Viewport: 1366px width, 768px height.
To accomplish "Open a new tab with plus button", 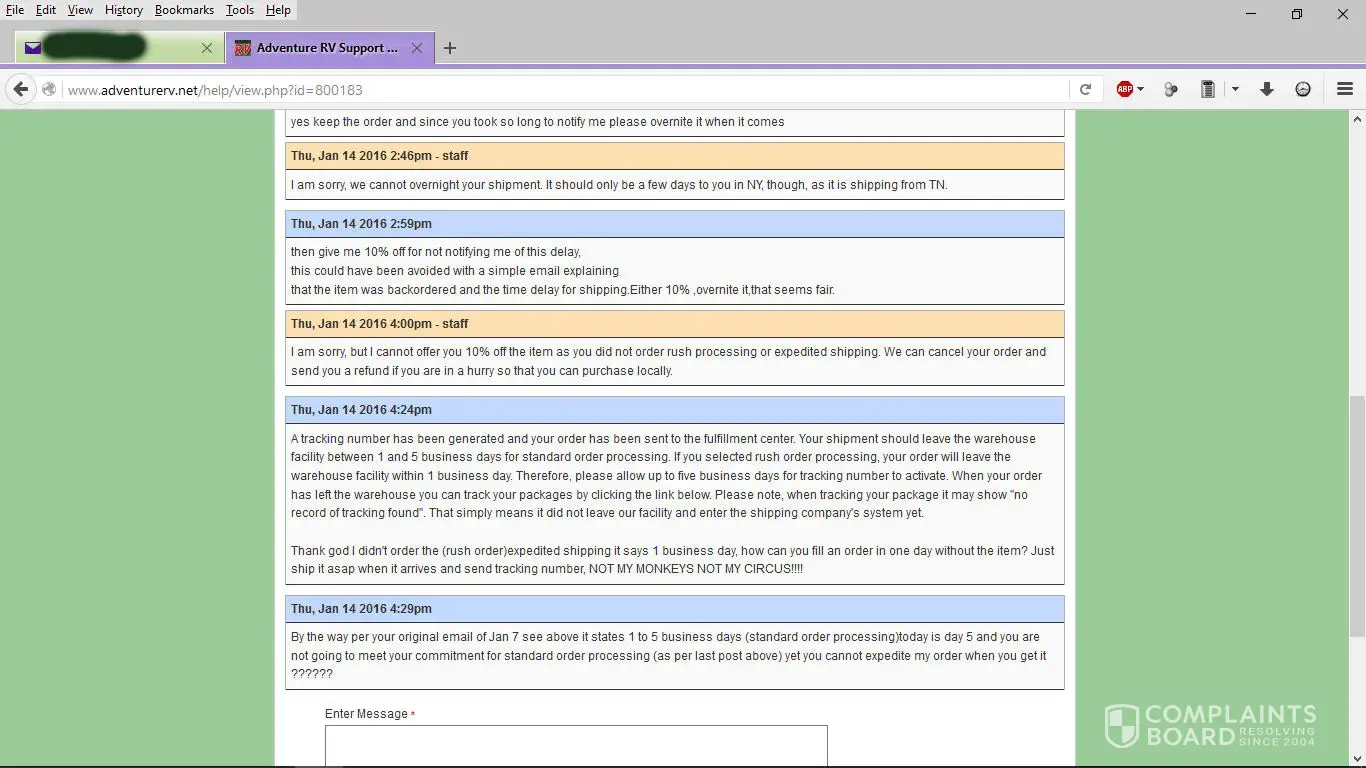I will 450,48.
